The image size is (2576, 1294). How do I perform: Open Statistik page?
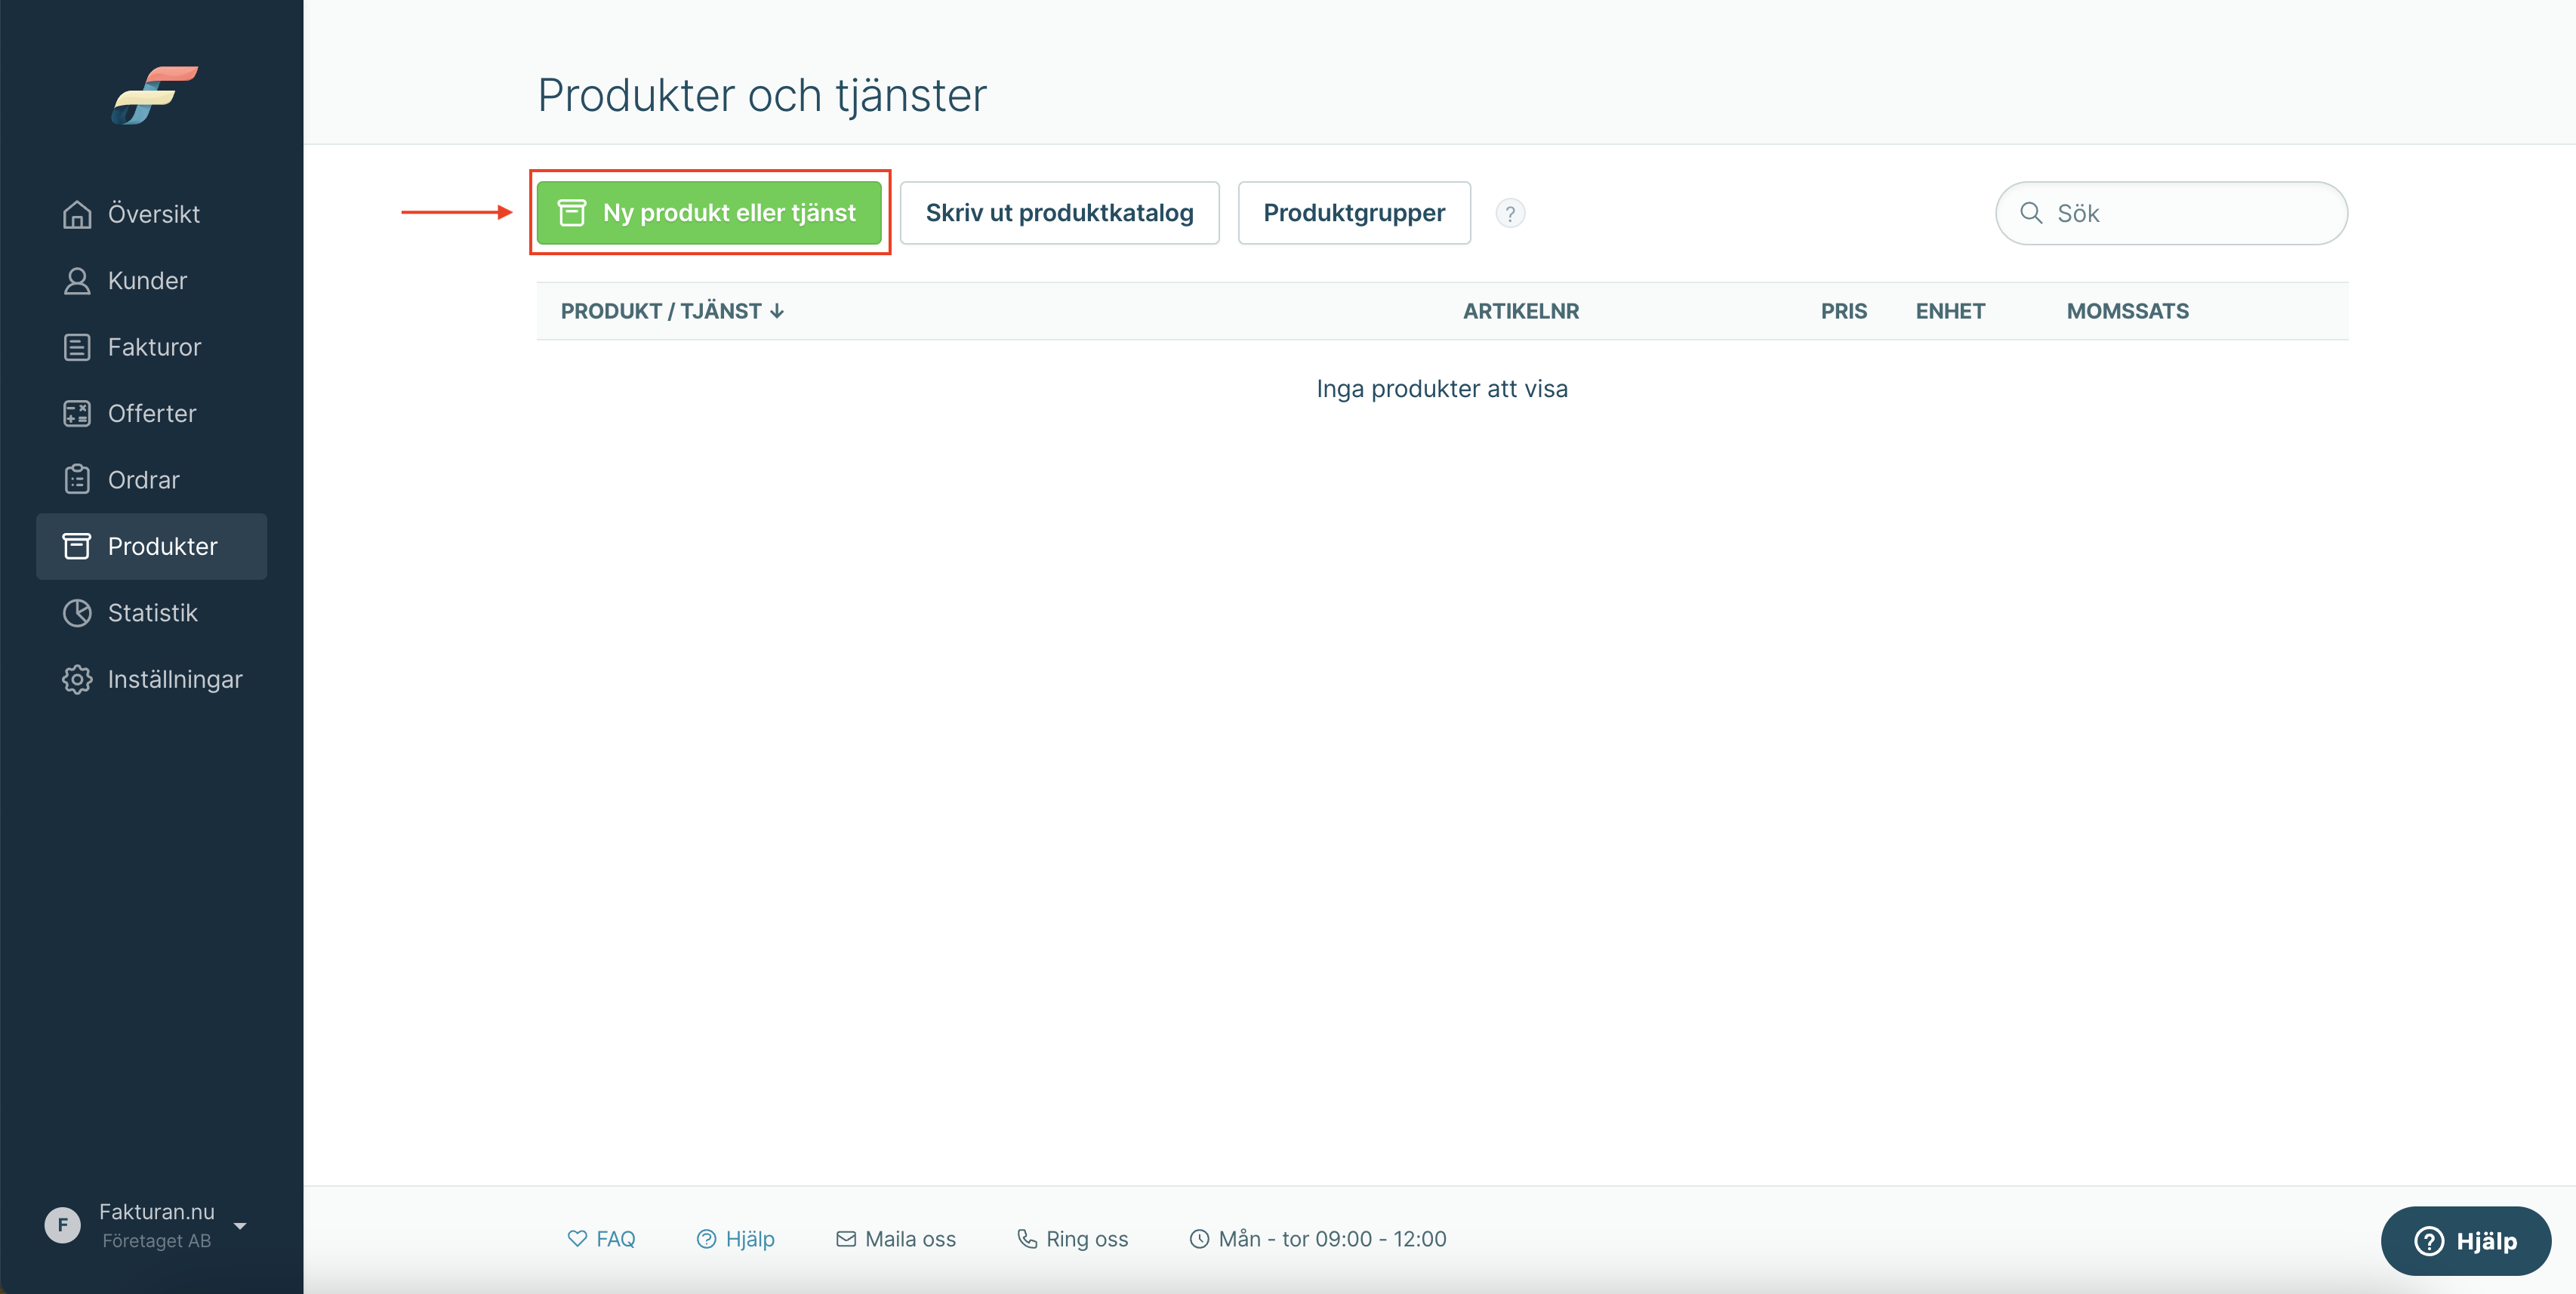152,613
